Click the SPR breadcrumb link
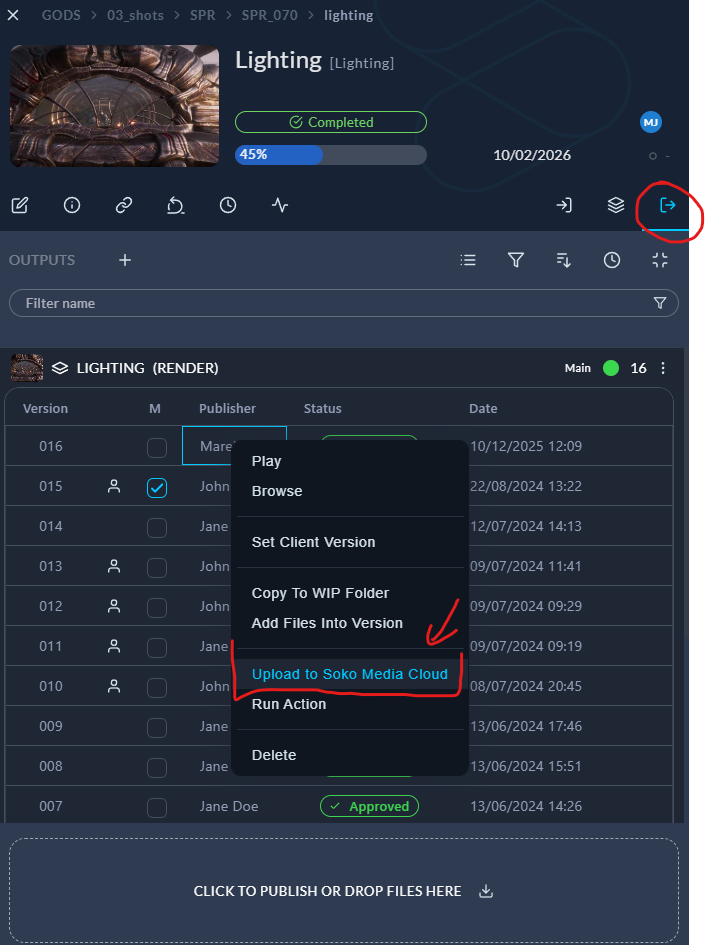This screenshot has width=705, height=945. pos(202,15)
